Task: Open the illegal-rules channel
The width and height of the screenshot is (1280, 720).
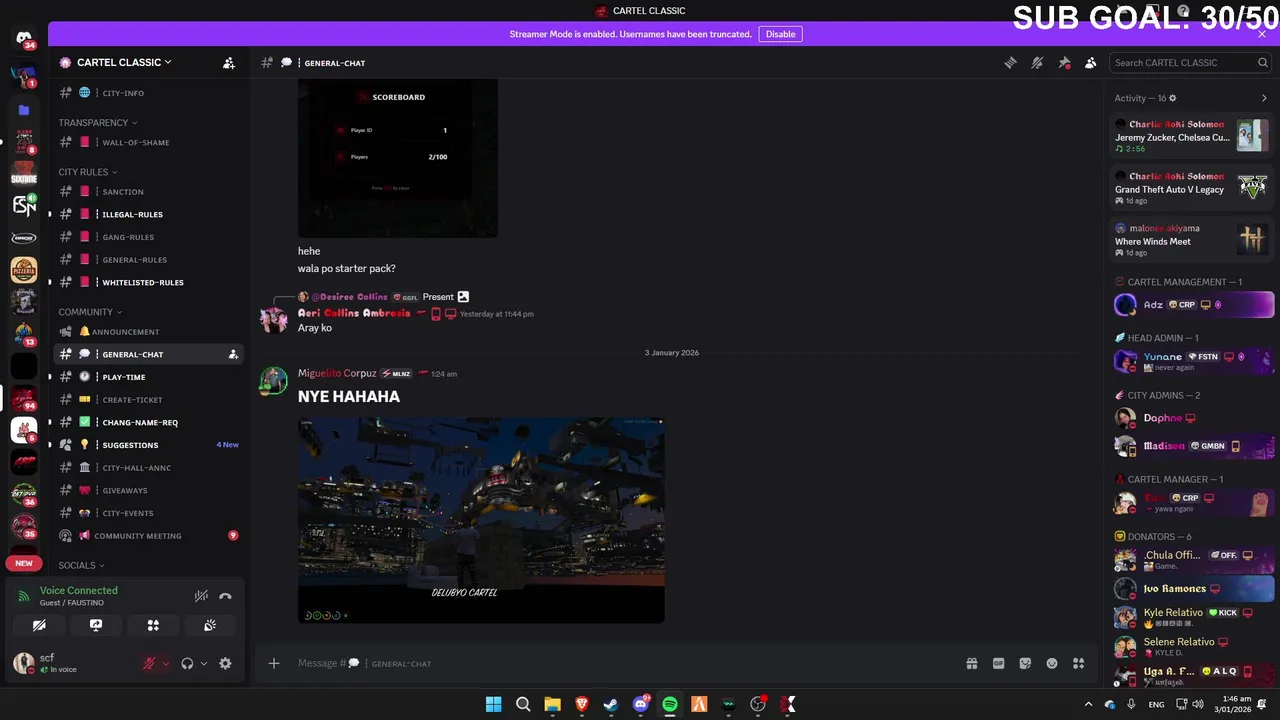Action: 148,214
